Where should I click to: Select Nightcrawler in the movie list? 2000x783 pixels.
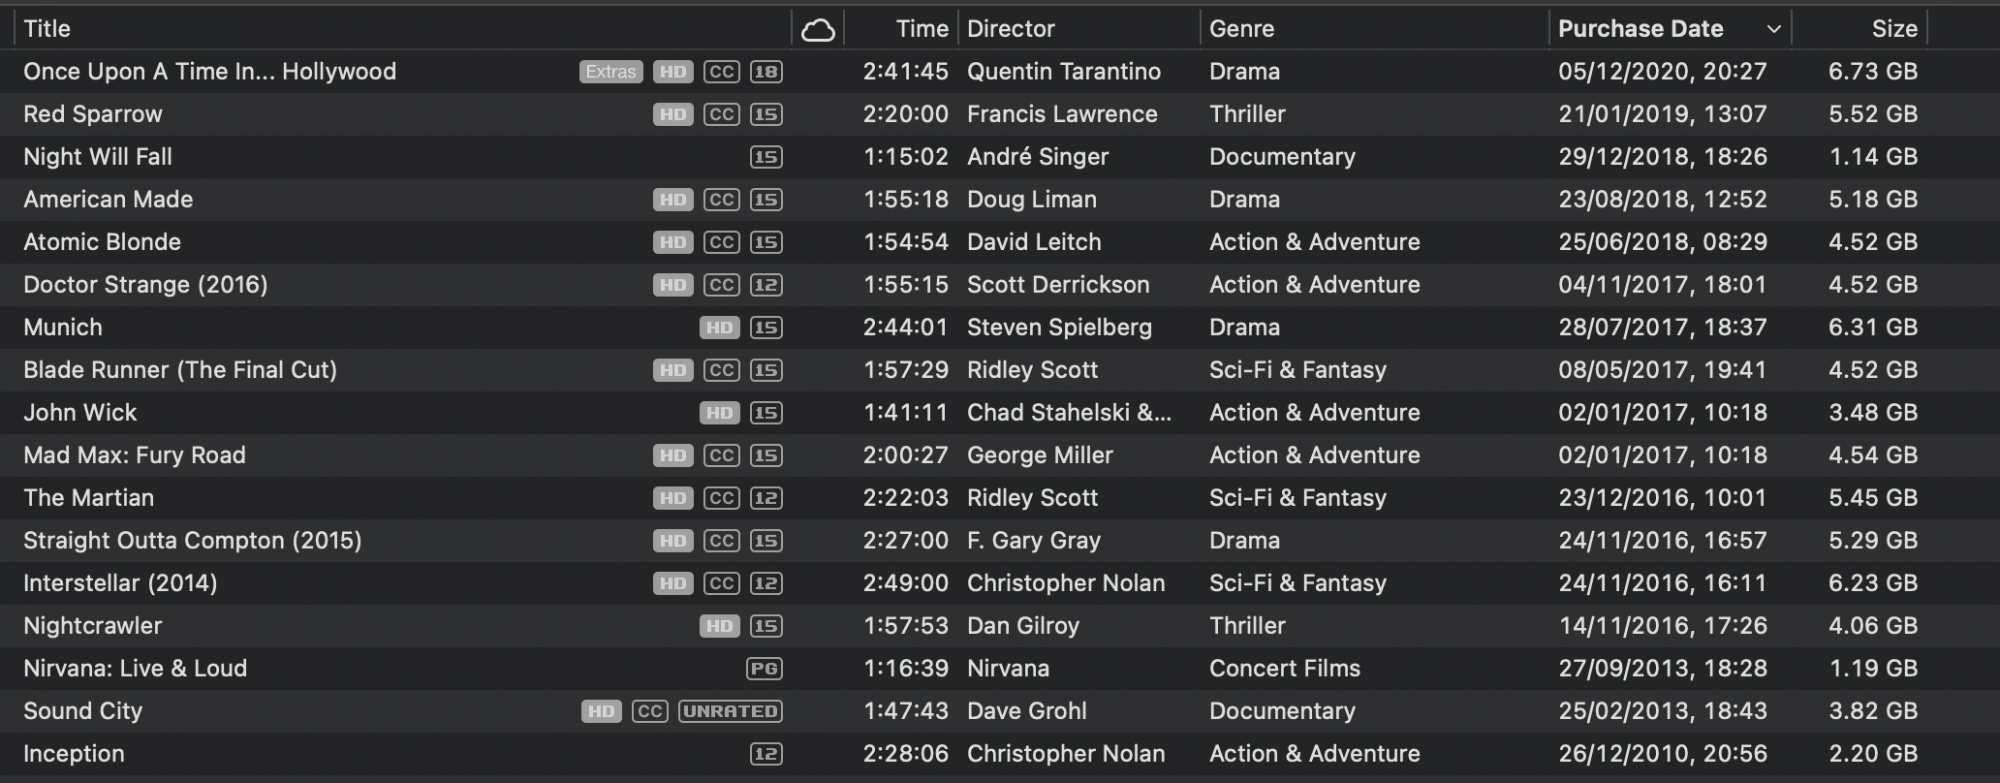click(92, 626)
